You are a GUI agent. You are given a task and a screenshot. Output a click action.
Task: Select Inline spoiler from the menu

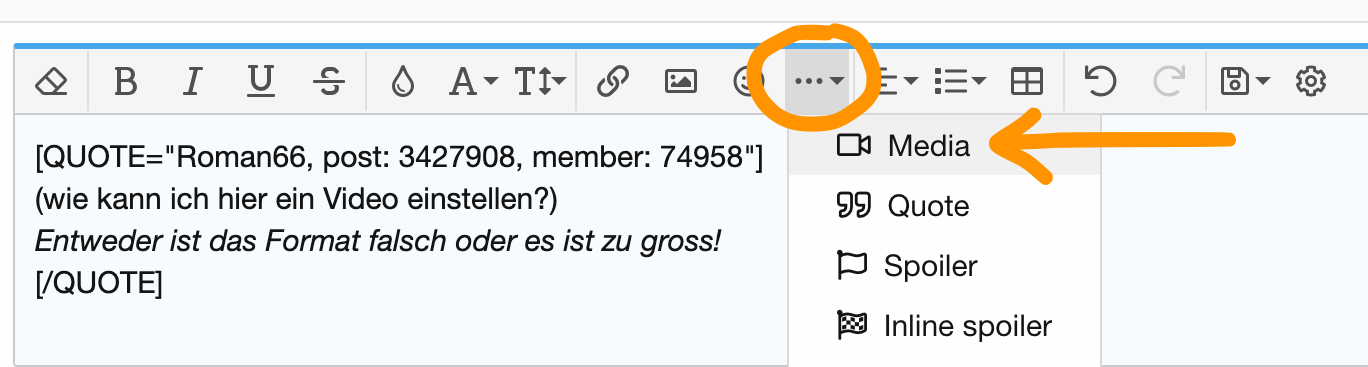tap(944, 326)
